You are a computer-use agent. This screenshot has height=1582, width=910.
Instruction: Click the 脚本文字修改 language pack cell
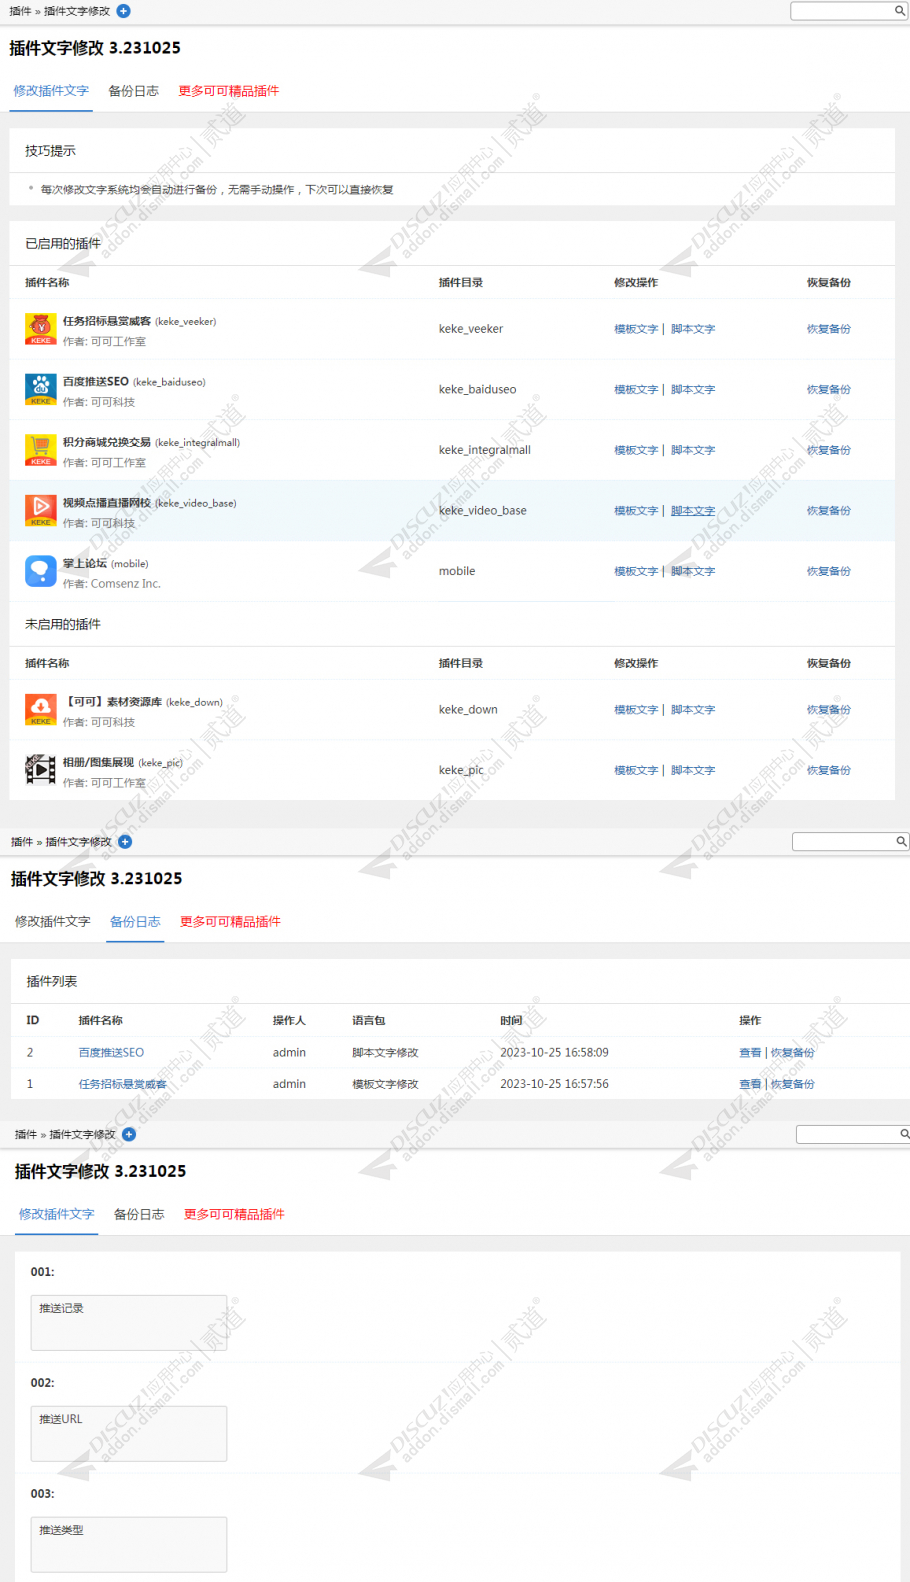click(x=385, y=1053)
